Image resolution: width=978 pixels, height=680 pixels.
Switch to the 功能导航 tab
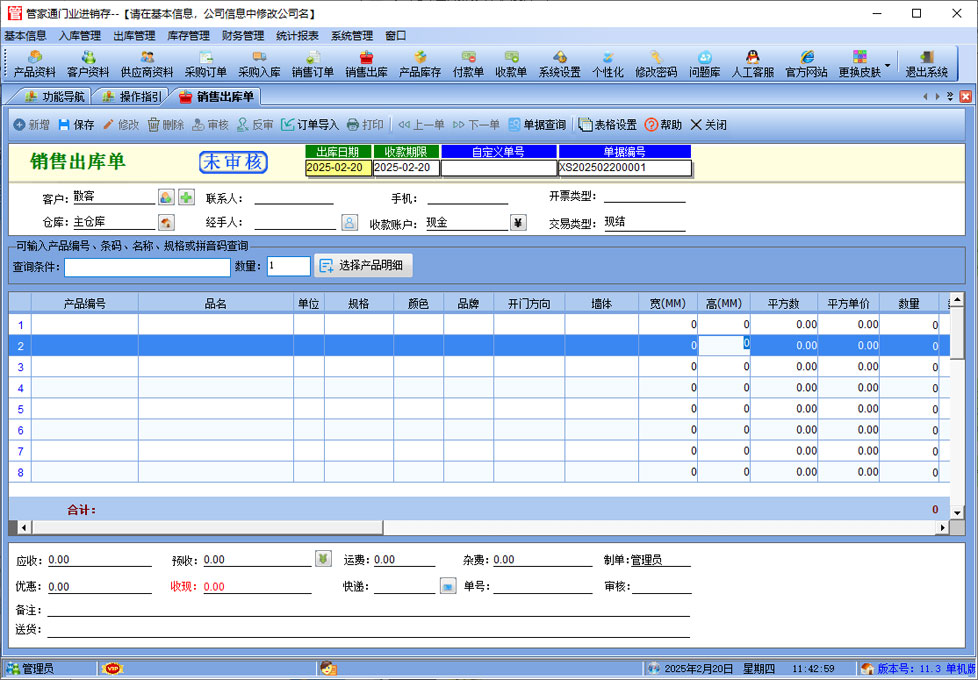54,97
